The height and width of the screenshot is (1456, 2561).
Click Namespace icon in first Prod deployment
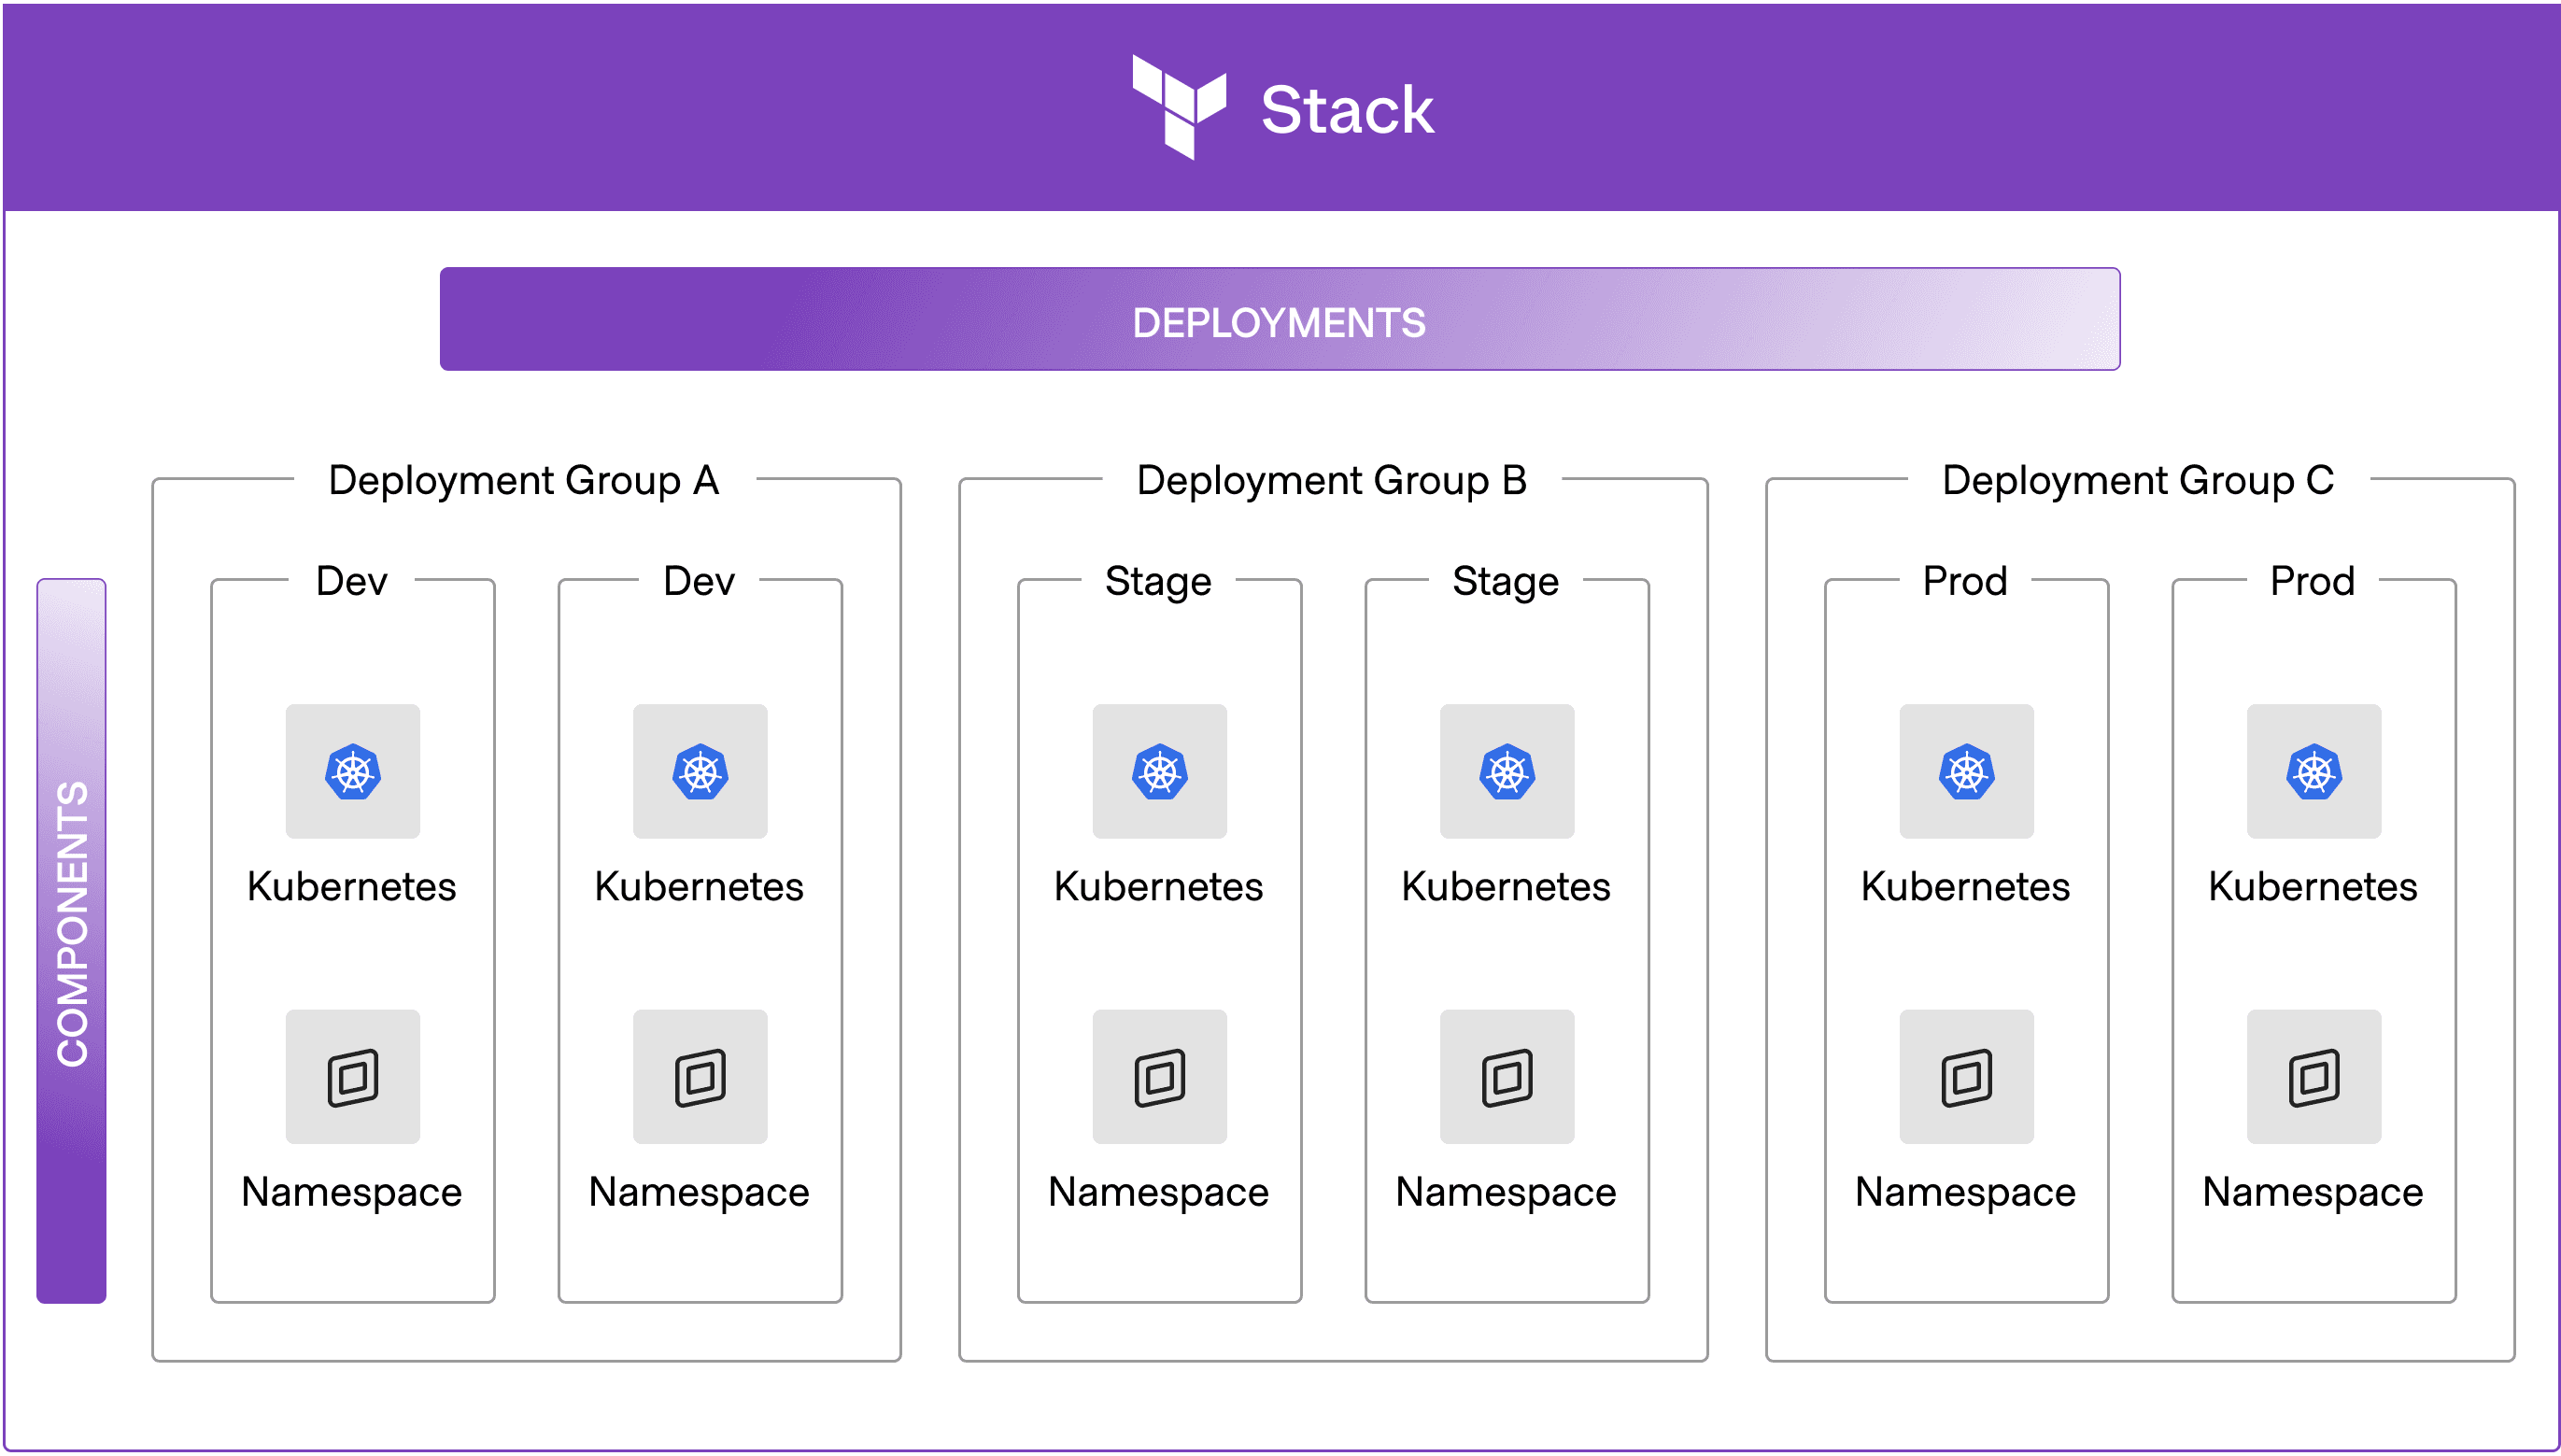pos(1966,1077)
